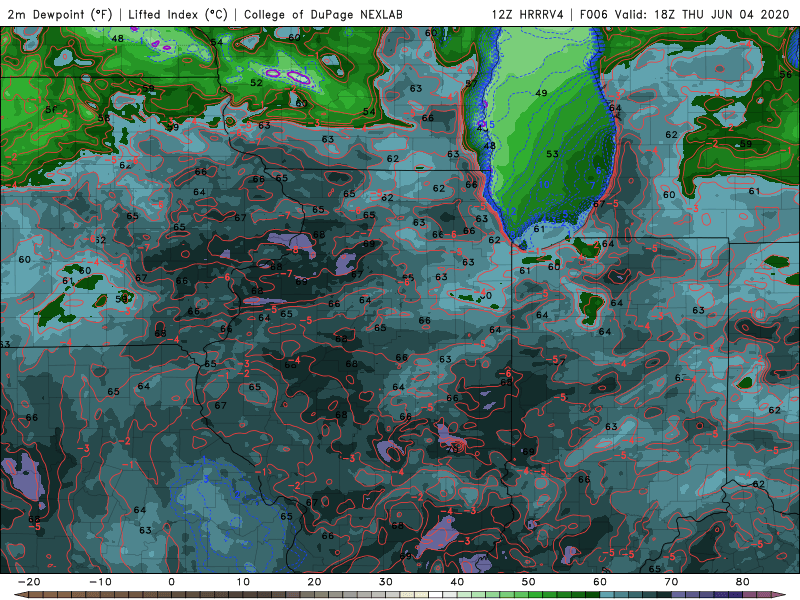Click the -10 label on the color scale
This screenshot has width=800, height=600.
pos(100,582)
